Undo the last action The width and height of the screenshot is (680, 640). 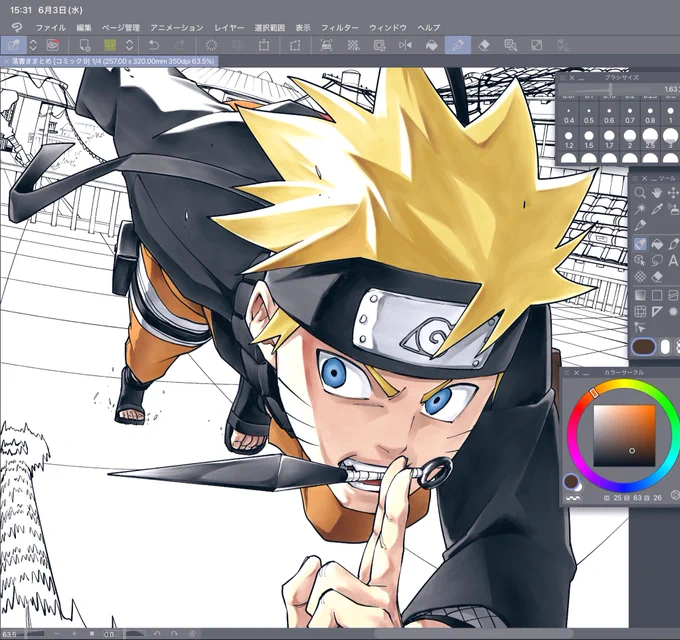[154, 45]
